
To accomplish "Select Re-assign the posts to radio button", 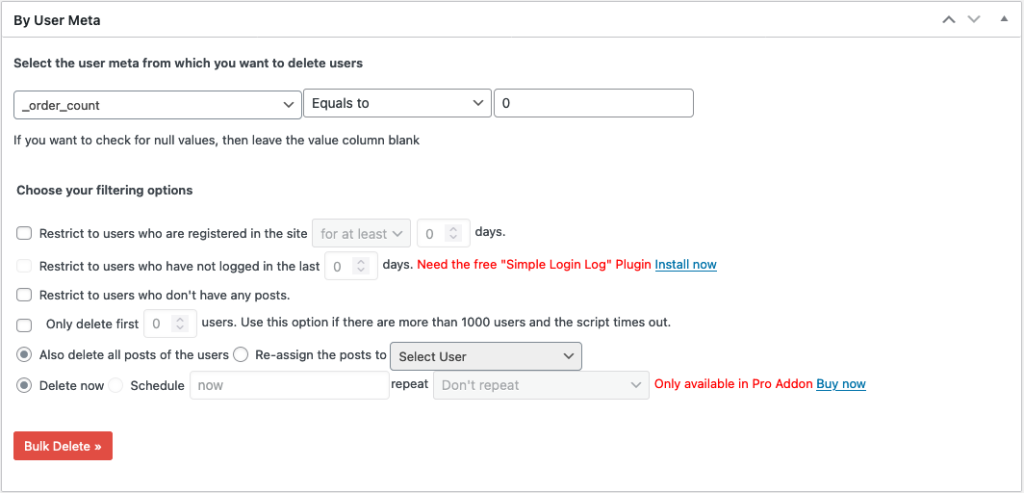I will (x=241, y=355).
